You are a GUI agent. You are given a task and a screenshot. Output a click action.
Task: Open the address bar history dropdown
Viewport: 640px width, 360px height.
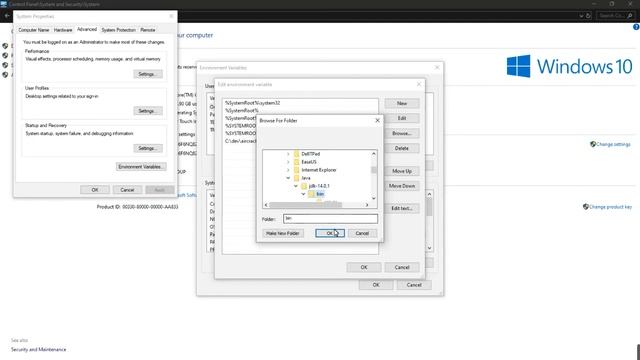(581, 16)
